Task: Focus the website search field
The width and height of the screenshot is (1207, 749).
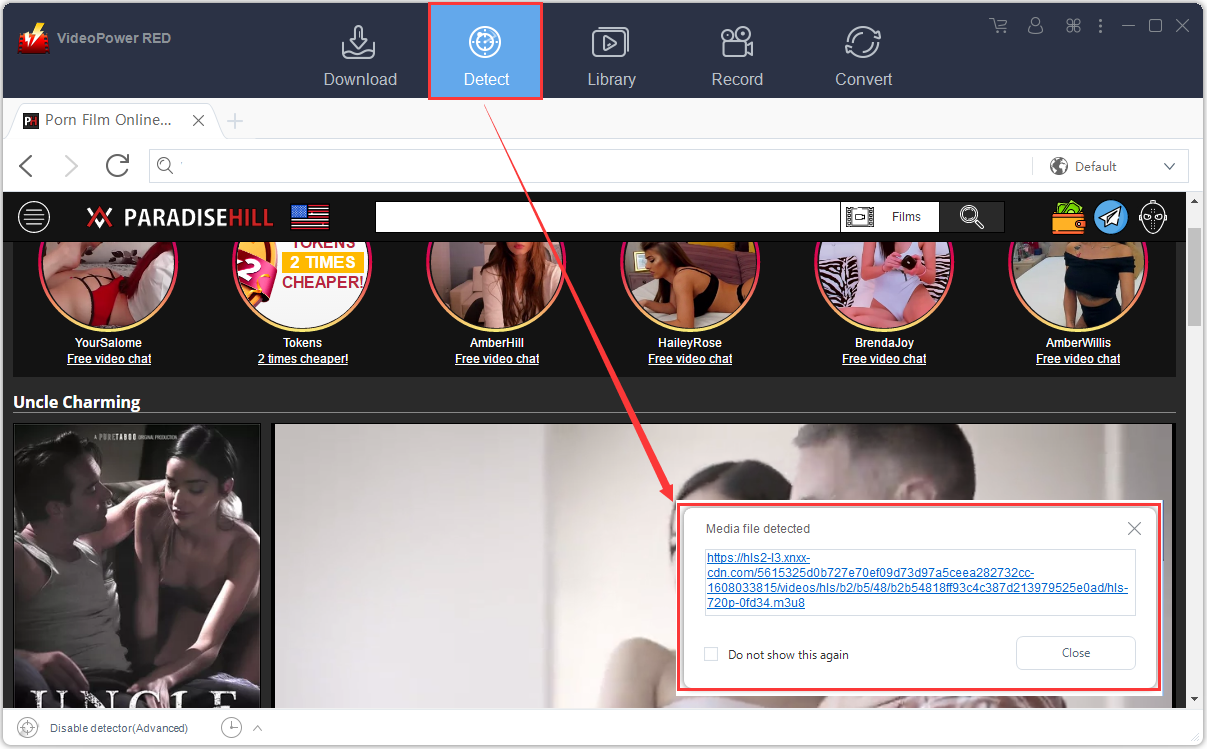Action: click(607, 217)
